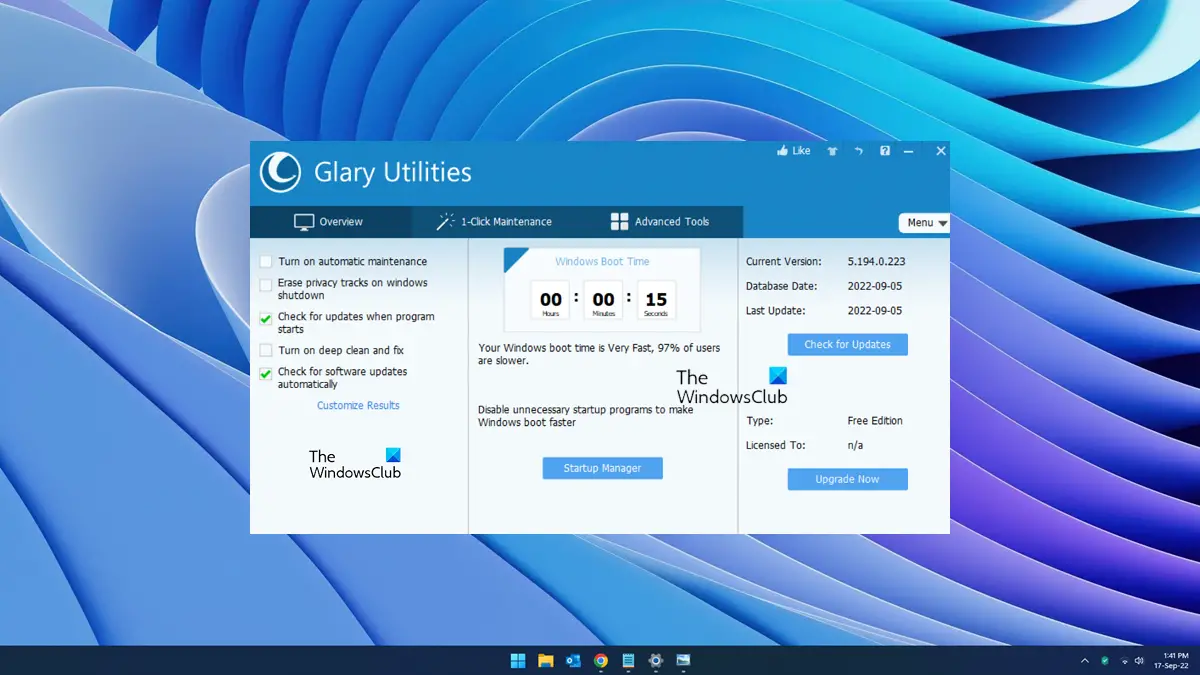1200x675 pixels.
Task: Switch to the Overview tab
Action: click(x=330, y=222)
